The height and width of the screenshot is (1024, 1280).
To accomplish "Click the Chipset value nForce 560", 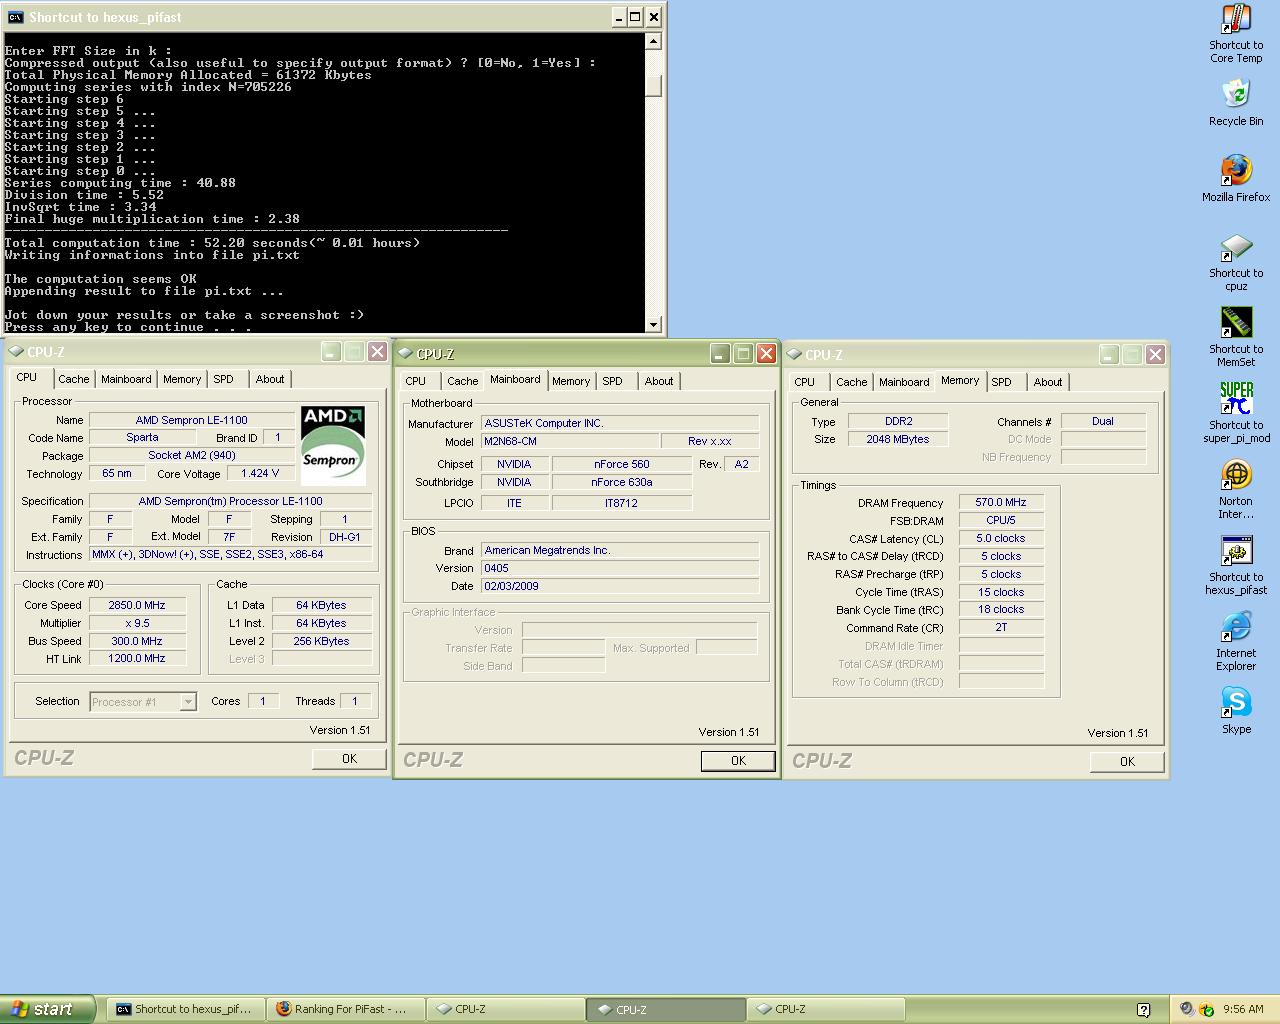I will 622,464.
